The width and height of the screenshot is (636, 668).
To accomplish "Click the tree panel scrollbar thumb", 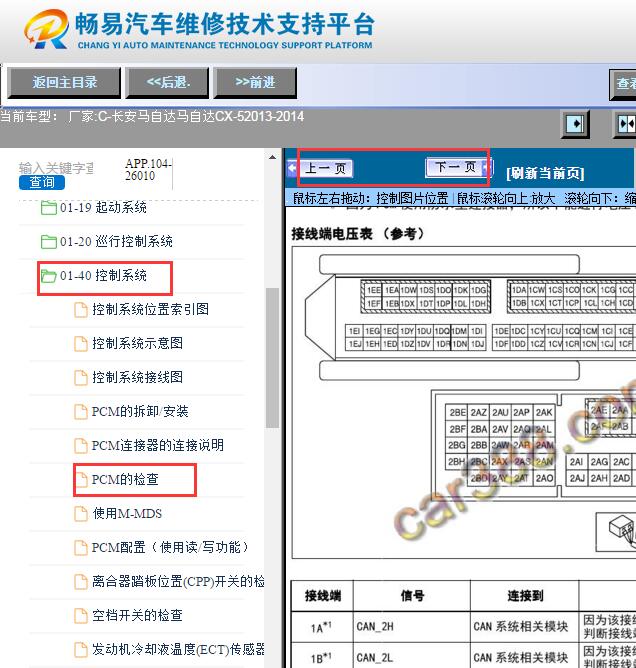I will coord(272,357).
